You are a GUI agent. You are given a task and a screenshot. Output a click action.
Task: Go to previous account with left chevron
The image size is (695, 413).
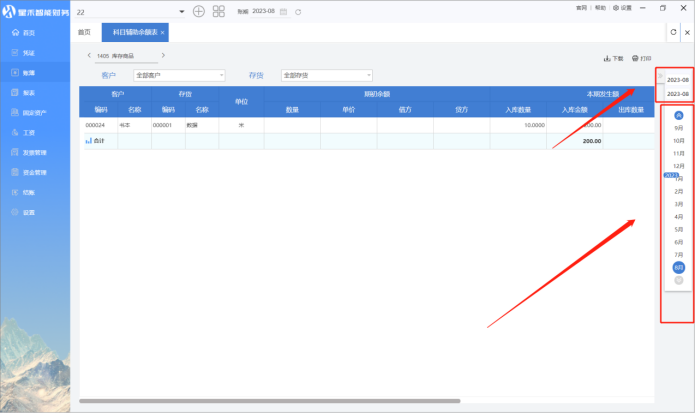[88, 55]
